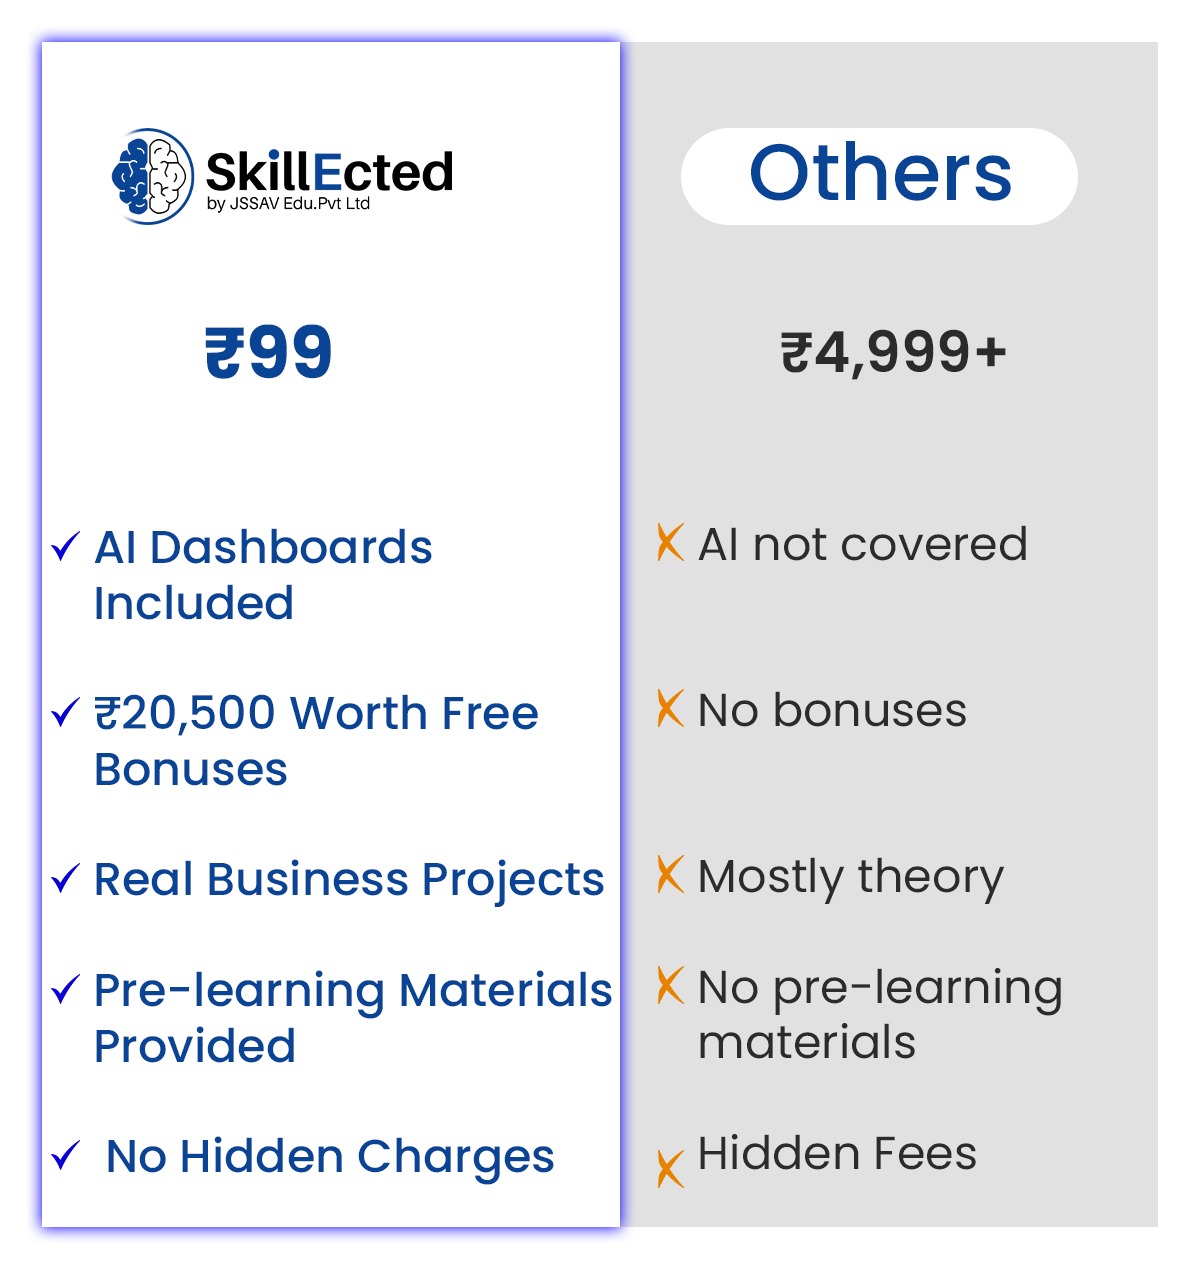This screenshot has width=1200, height=1264.
Task: Click the SkillEcted brain logo icon
Action: [x=152, y=175]
